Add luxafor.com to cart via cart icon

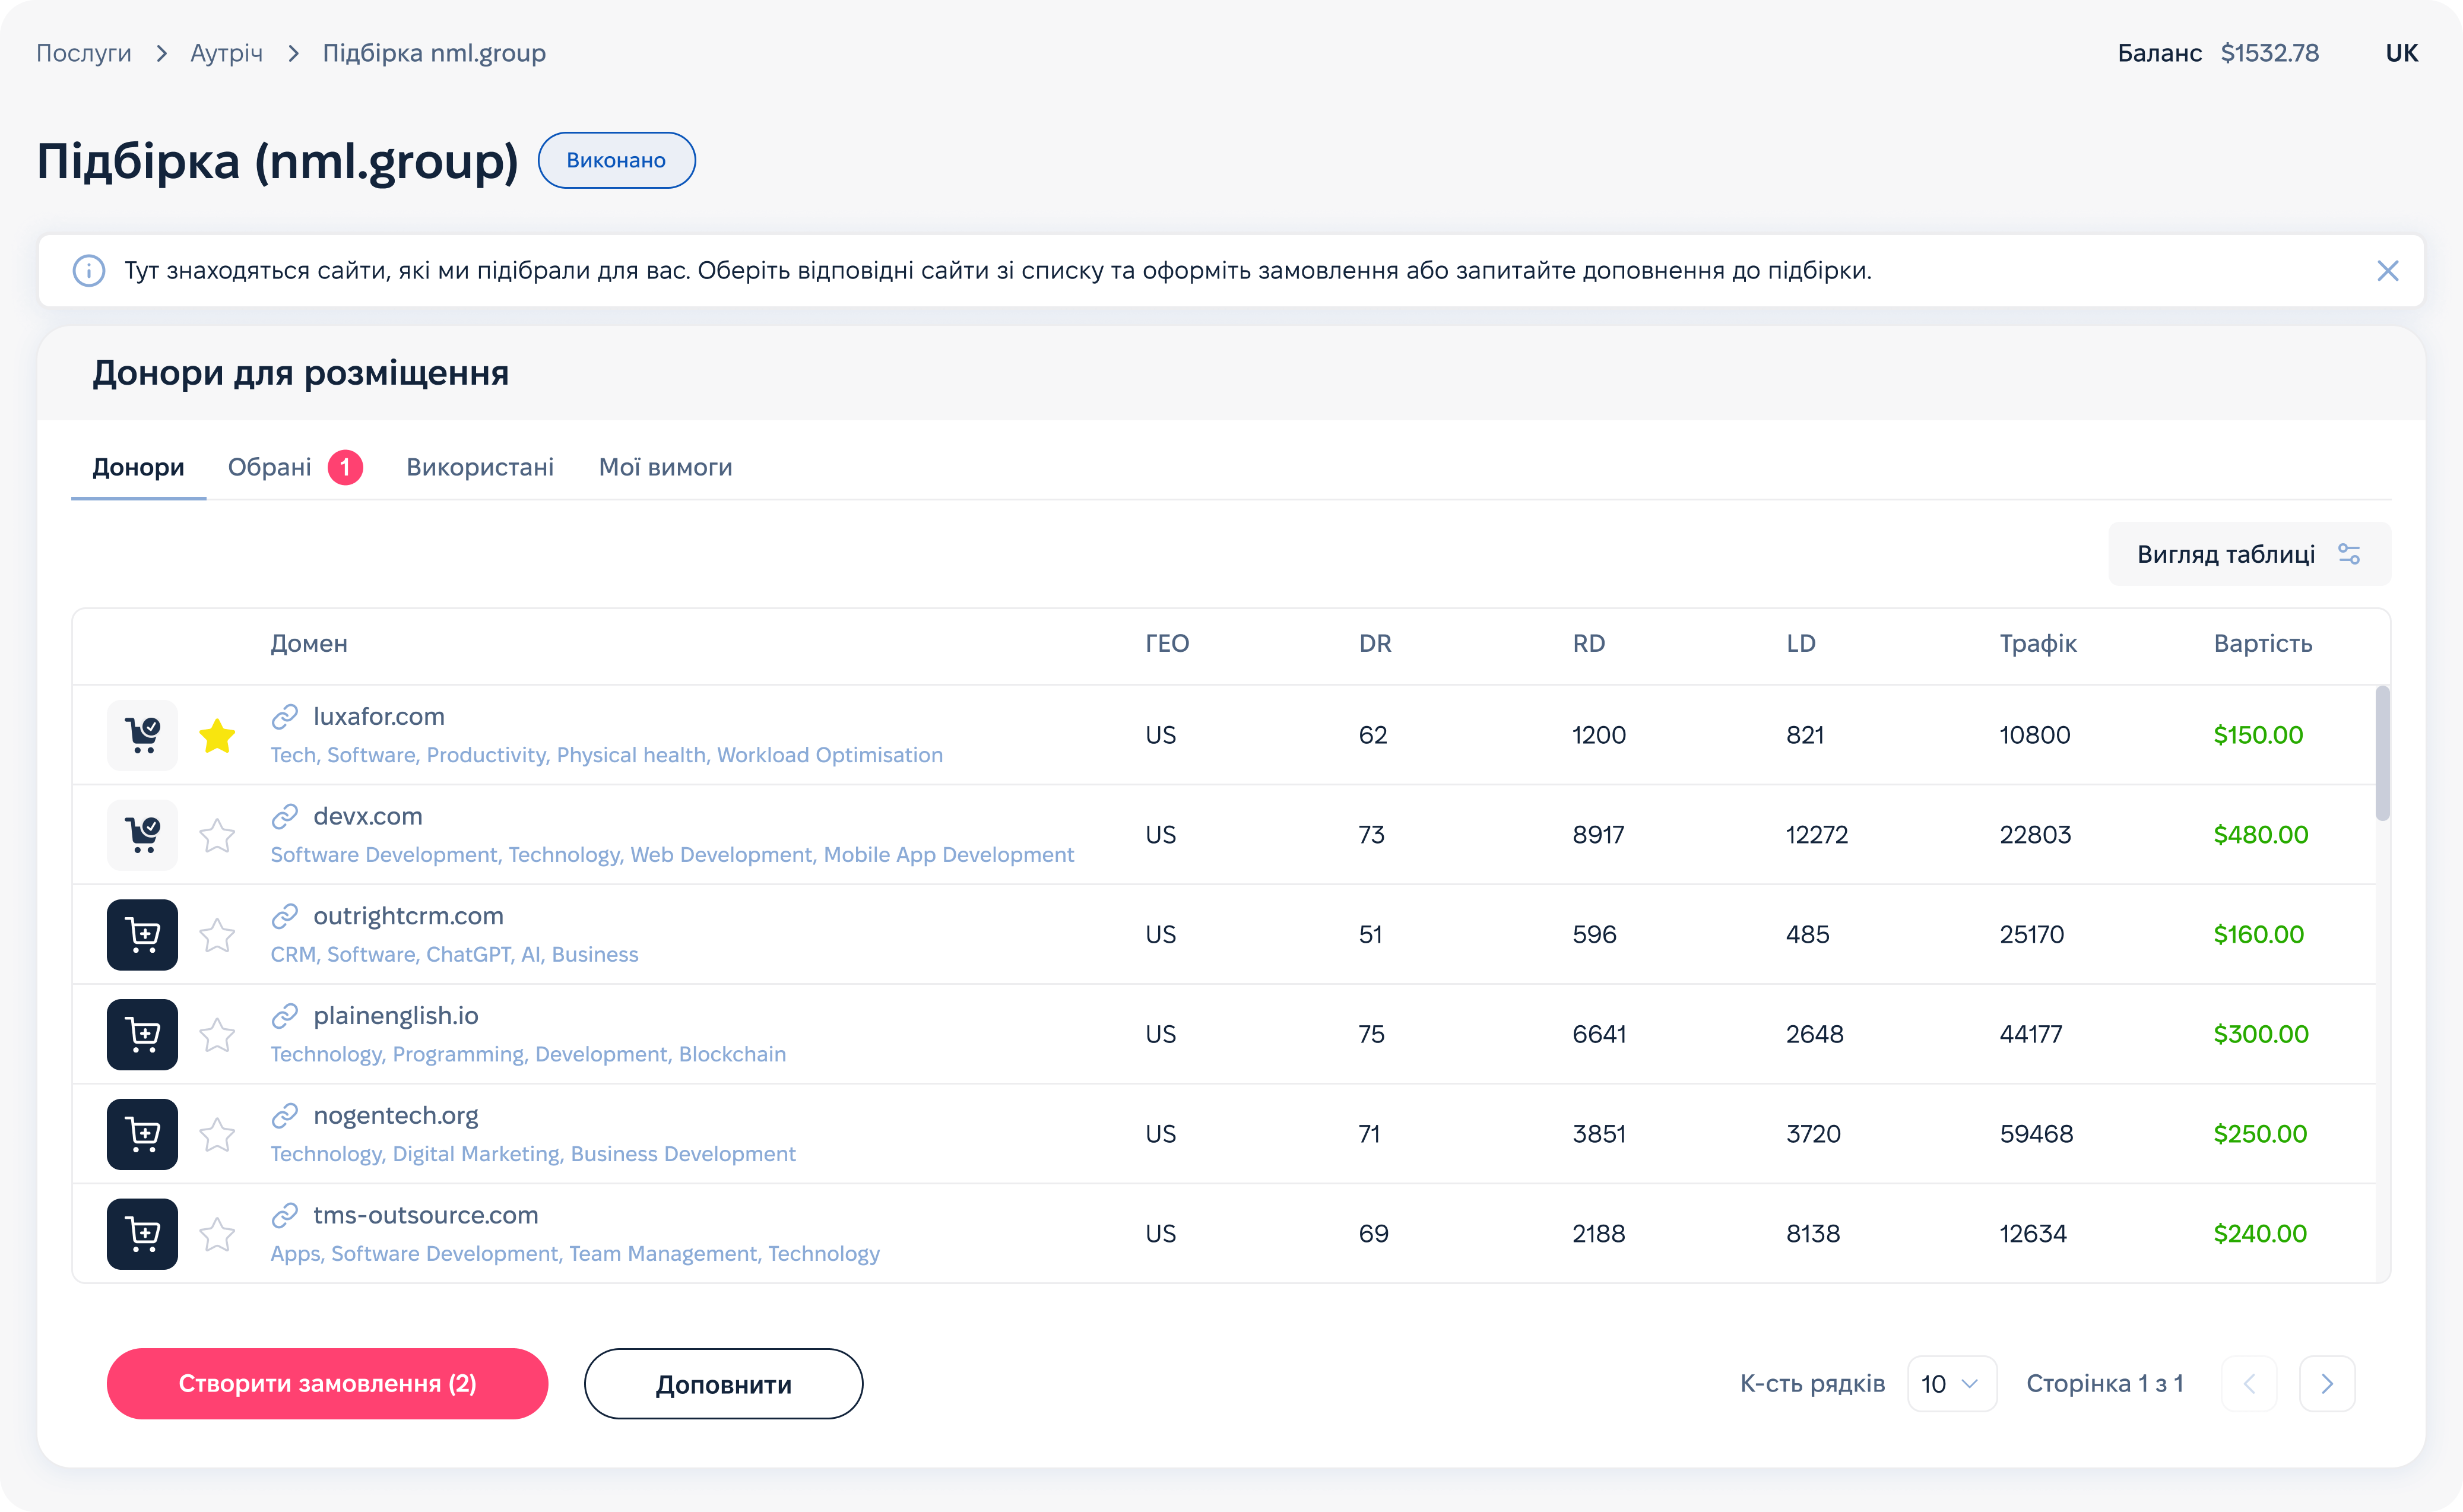[x=142, y=735]
